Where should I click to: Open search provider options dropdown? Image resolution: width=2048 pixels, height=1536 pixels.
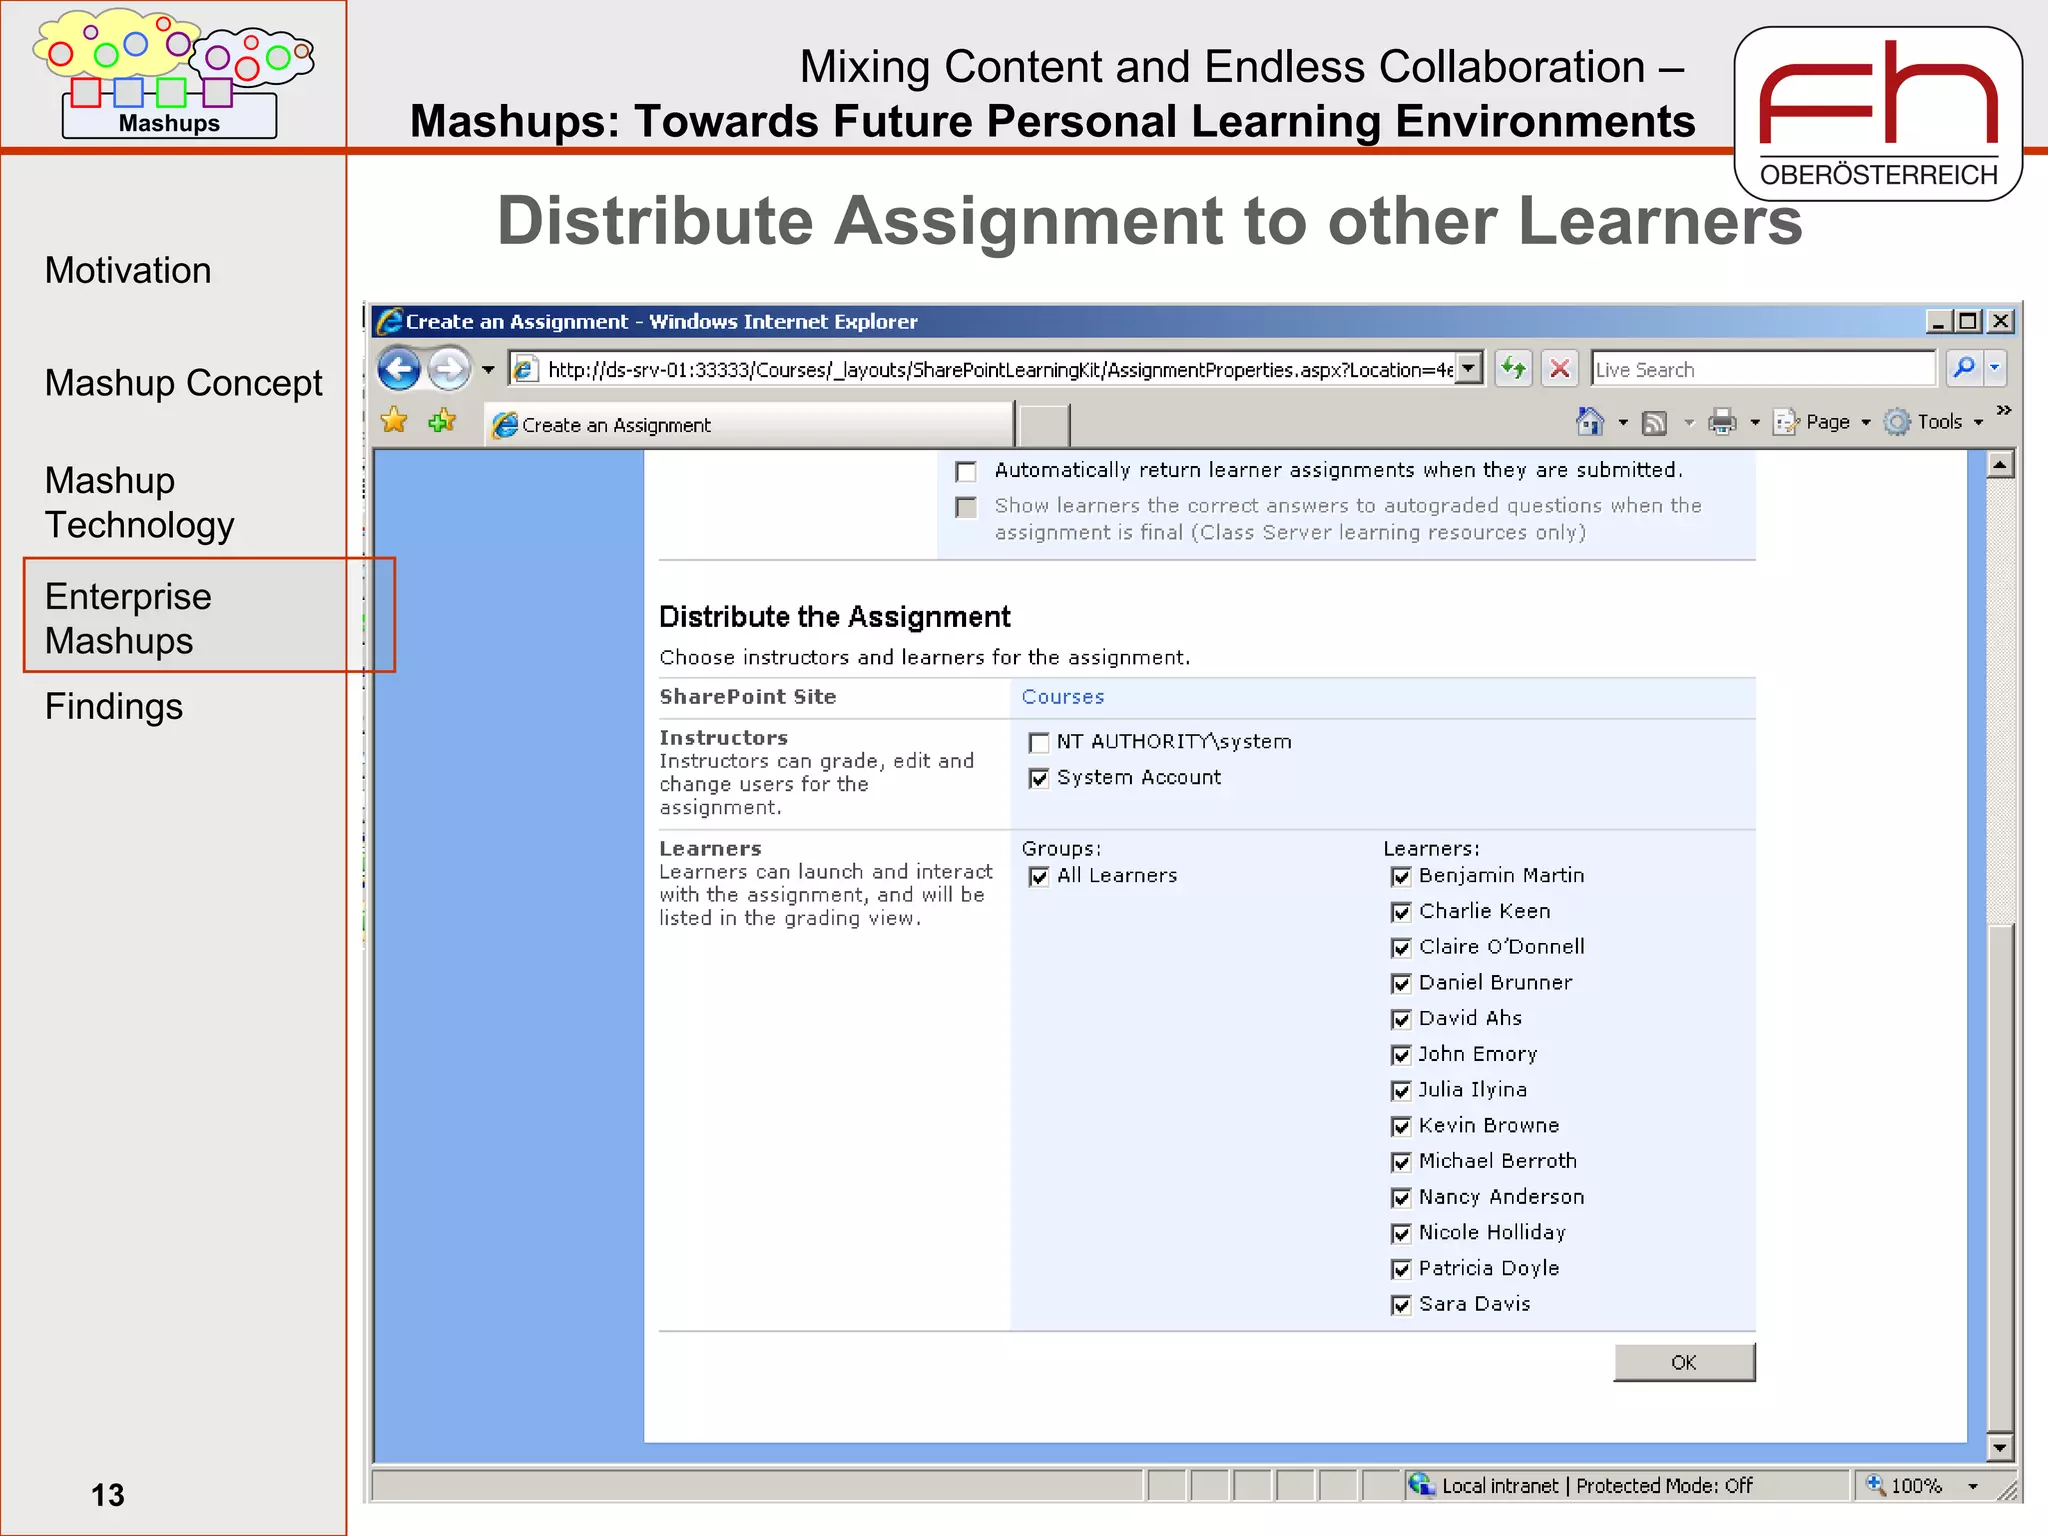tap(1995, 368)
